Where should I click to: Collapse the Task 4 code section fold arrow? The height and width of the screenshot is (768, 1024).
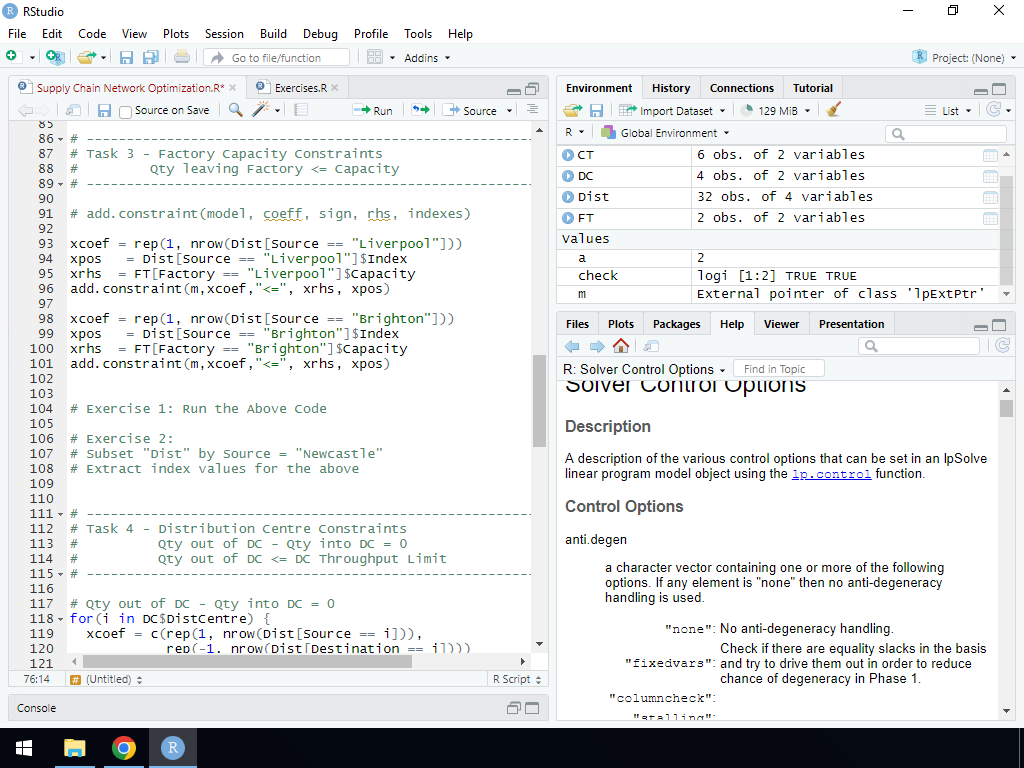(61, 514)
